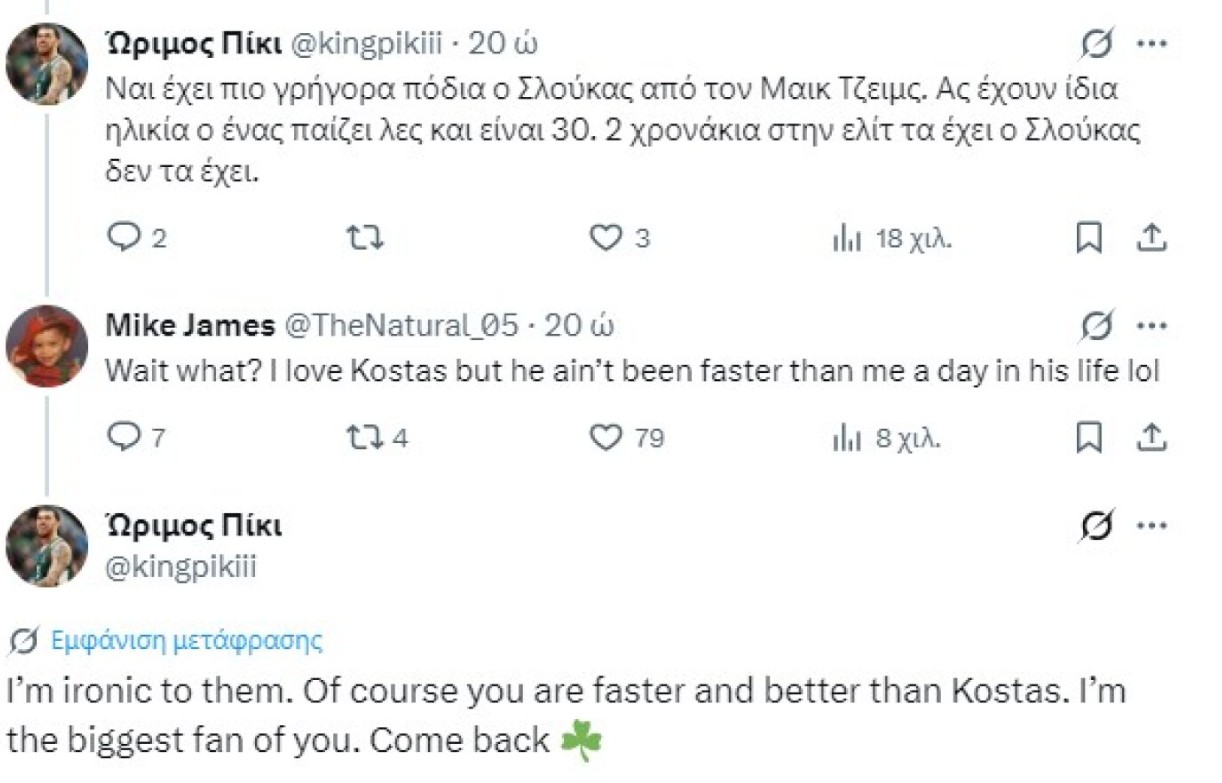The width and height of the screenshot is (1222, 783).
Task: Retweet the first Ώριμος Πίκι tweet
Action: (x=360, y=238)
